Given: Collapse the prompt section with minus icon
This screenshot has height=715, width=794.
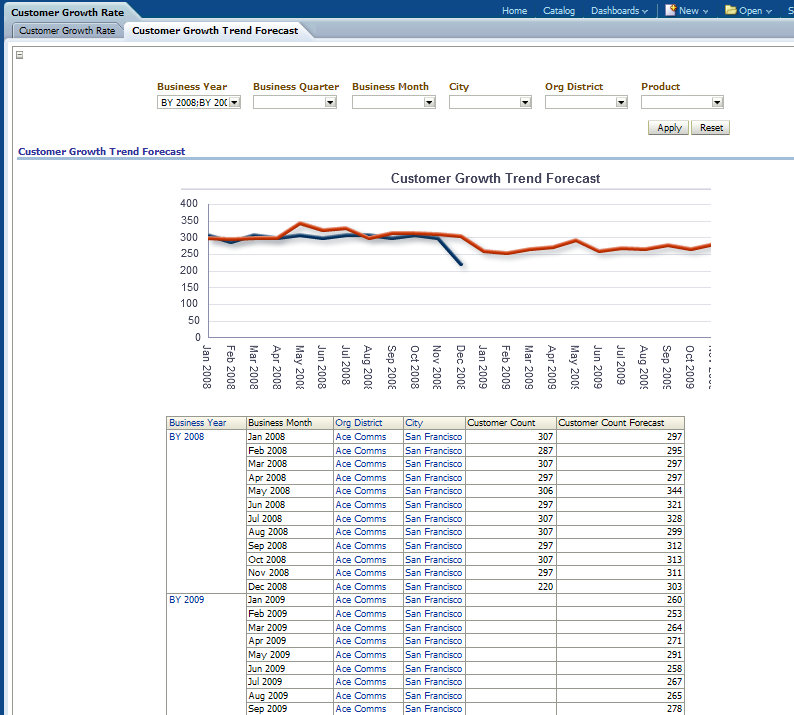Looking at the screenshot, I should (x=20, y=55).
